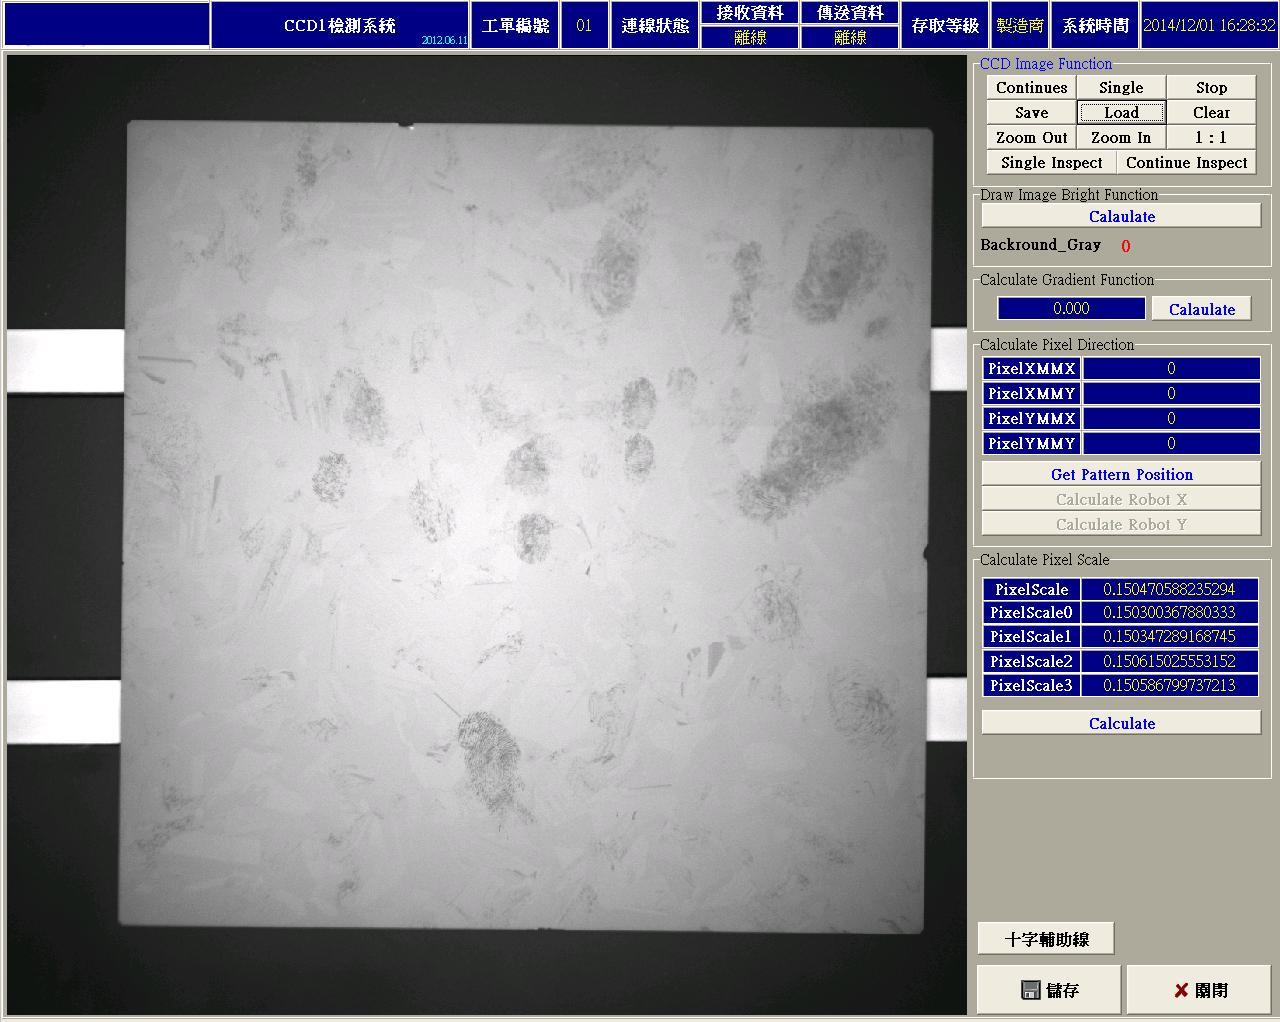
Task: Zoom In on the image
Action: click(1121, 138)
